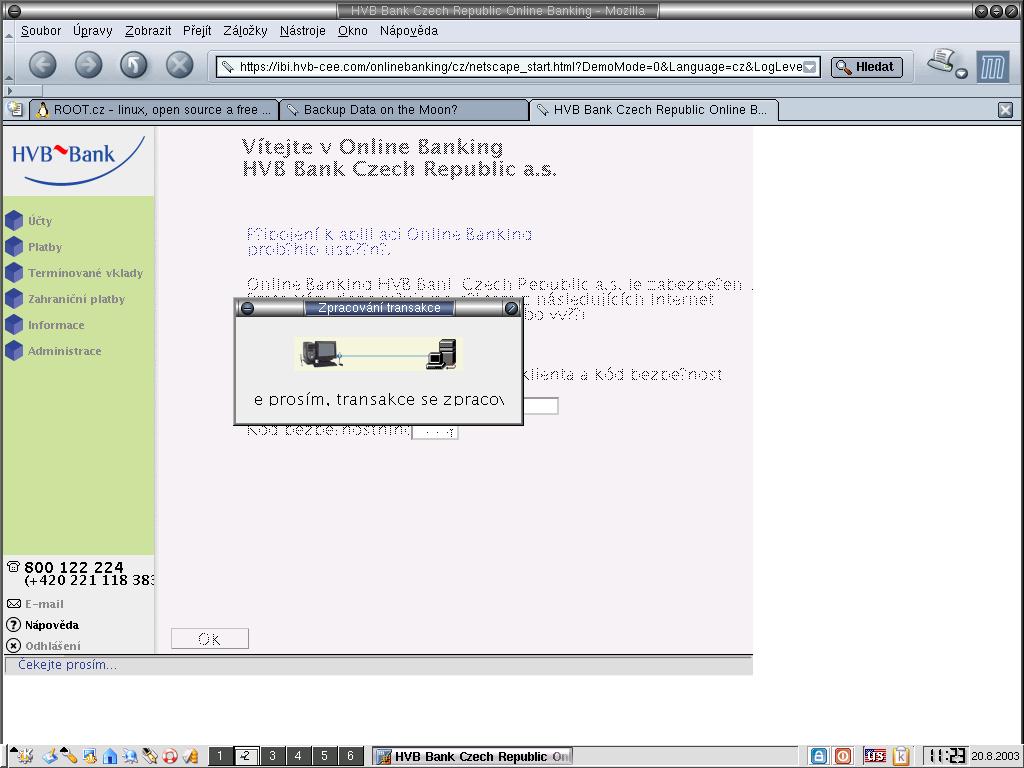1024x768 pixels.
Task: Click the 11:23 clock in the panel
Action: tap(948, 756)
